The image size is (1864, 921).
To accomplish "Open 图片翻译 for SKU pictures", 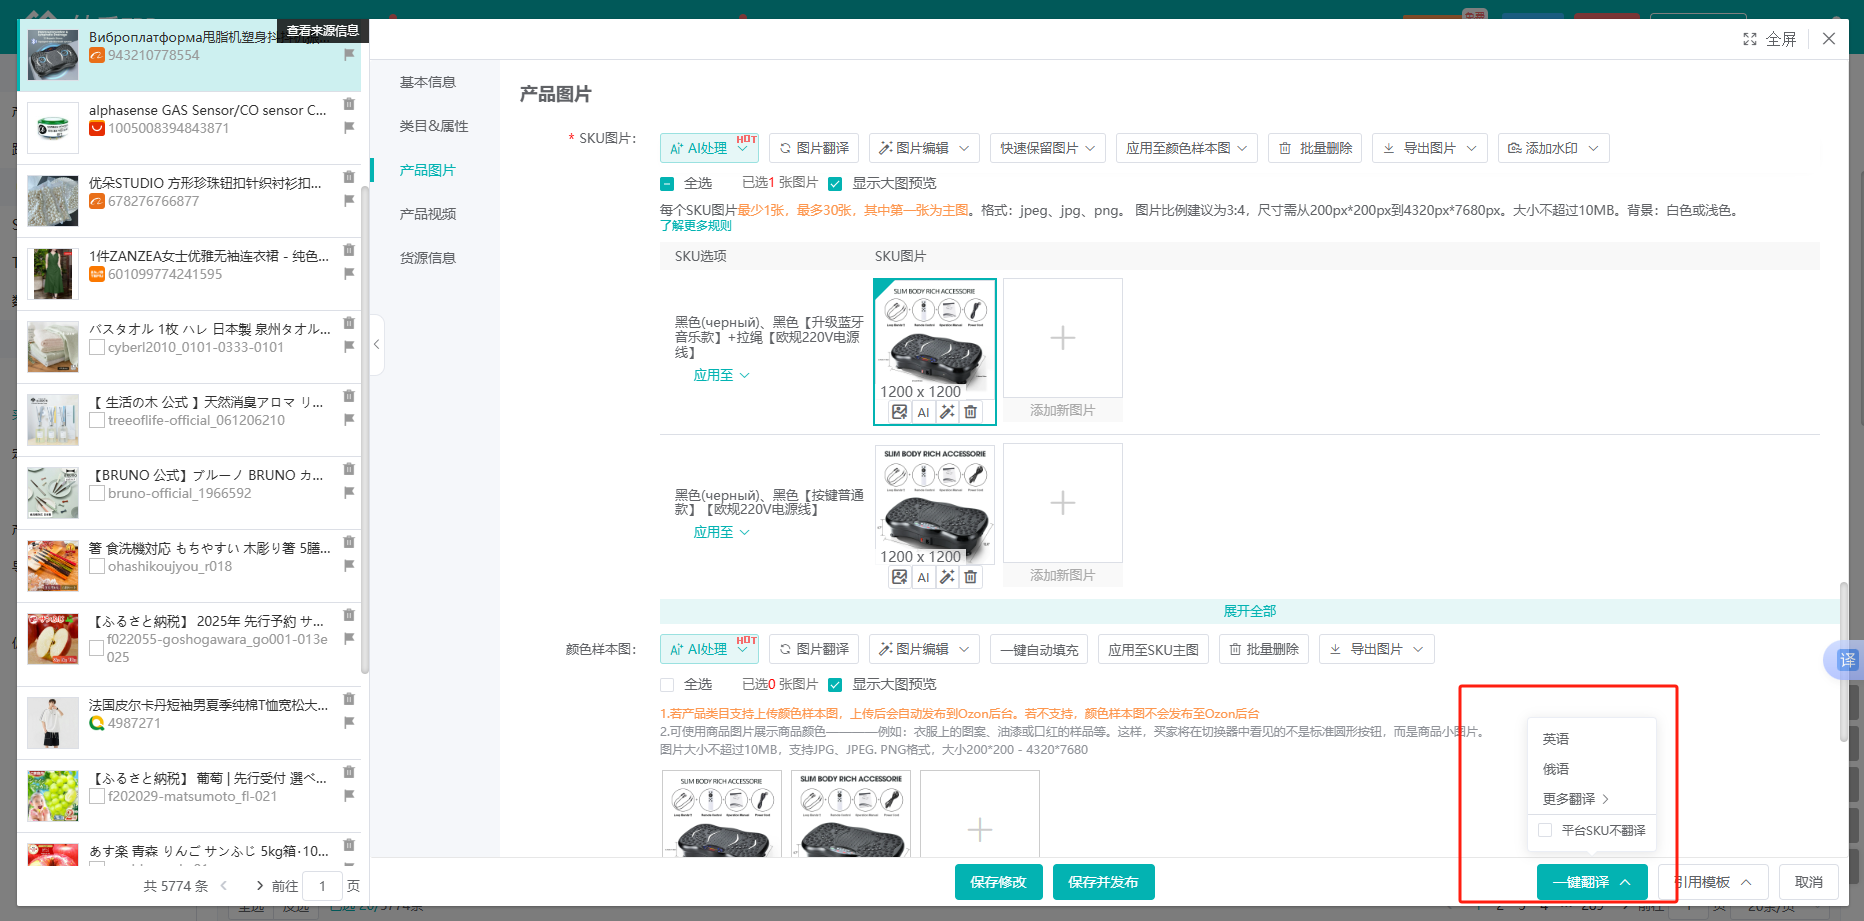I will click(x=813, y=147).
